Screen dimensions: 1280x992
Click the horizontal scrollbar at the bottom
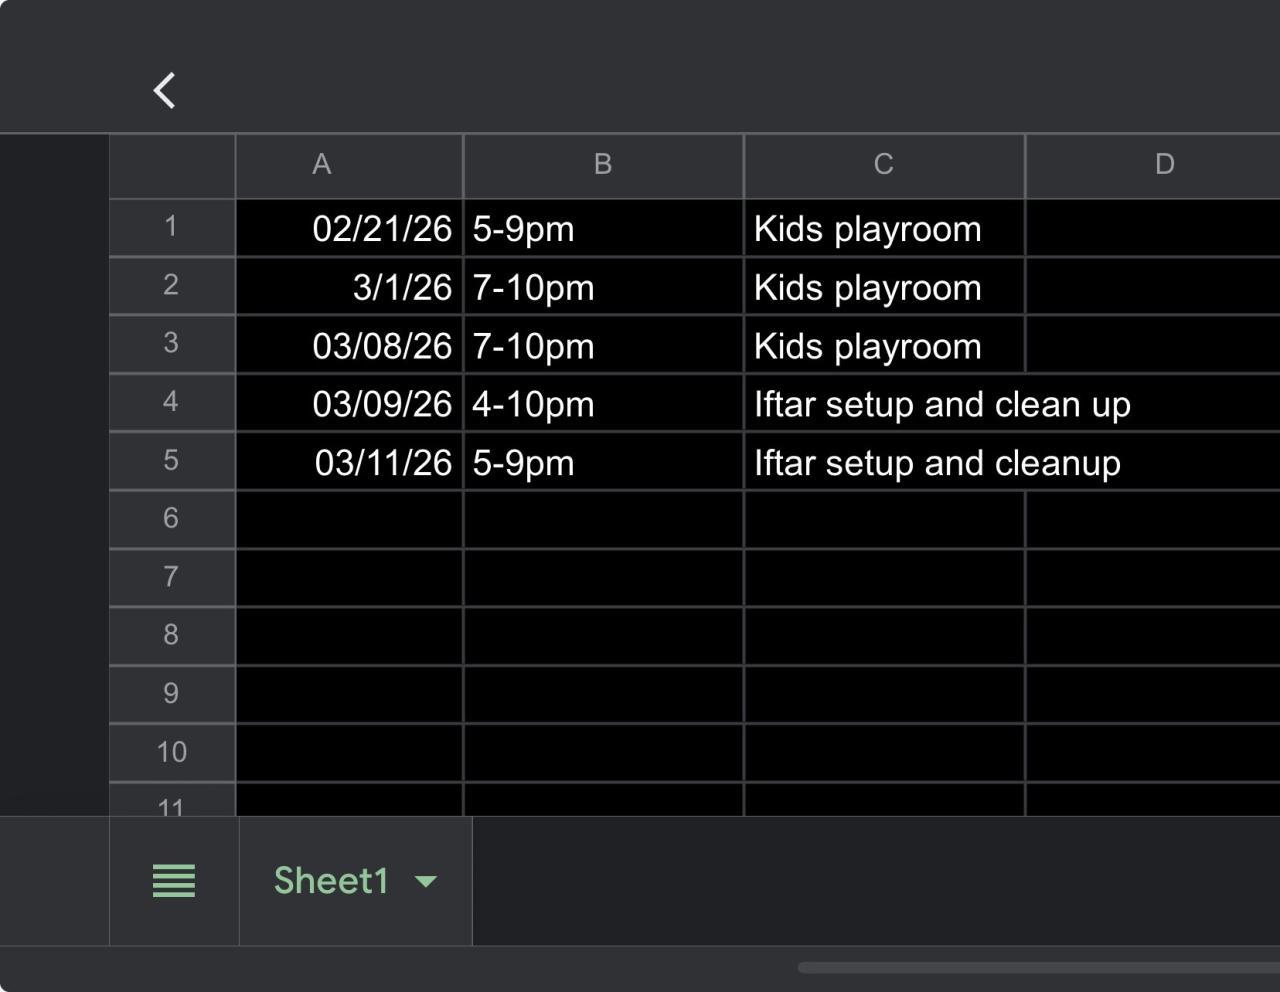[x=1038, y=967]
